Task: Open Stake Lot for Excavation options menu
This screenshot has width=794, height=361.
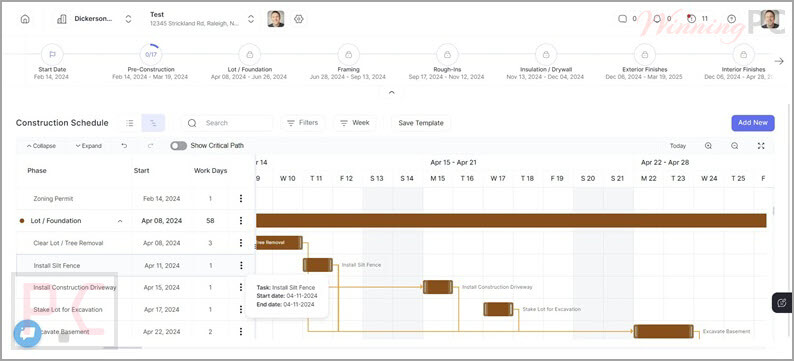Action: (241, 309)
